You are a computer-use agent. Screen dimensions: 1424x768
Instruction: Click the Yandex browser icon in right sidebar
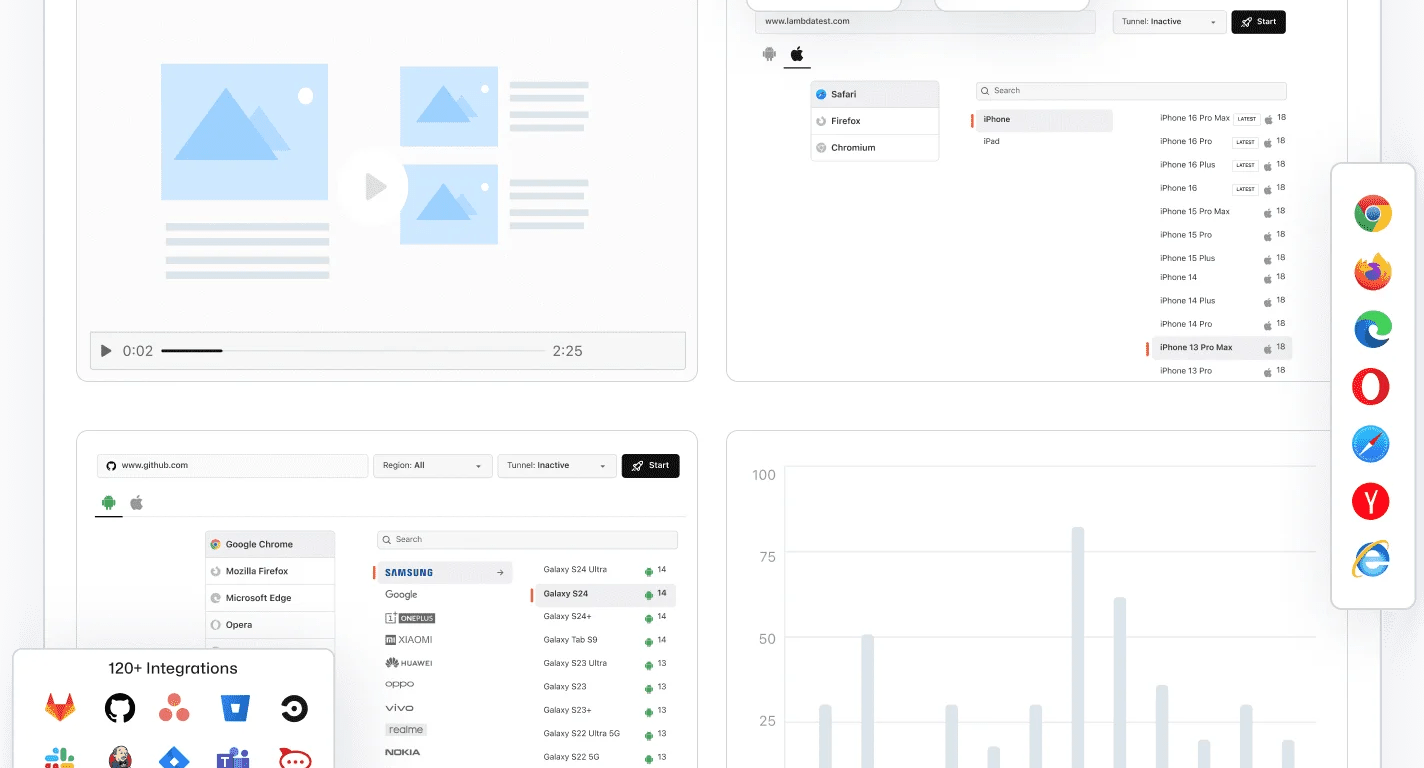1371,501
